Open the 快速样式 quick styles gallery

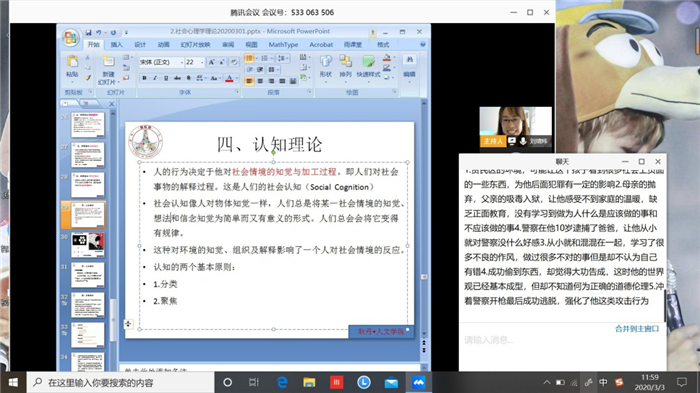point(368,66)
